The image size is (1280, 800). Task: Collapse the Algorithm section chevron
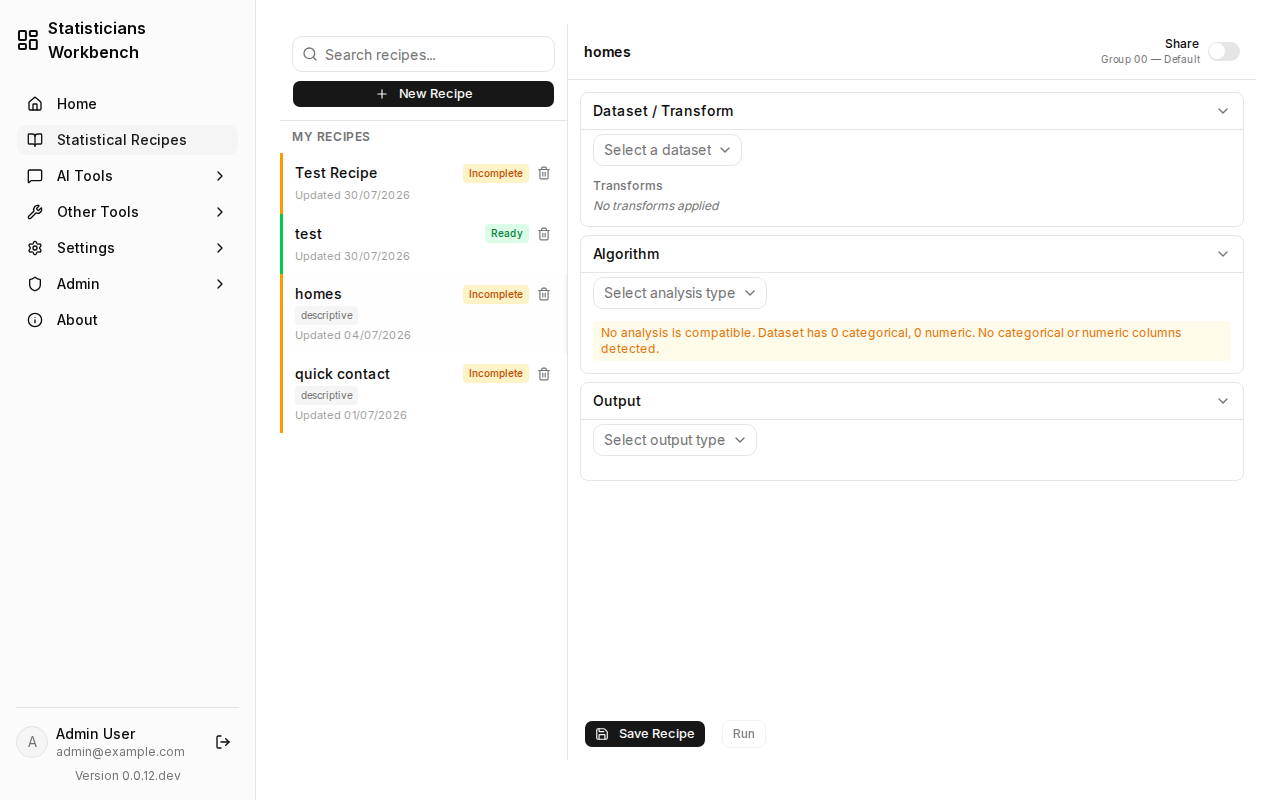pos(1223,254)
